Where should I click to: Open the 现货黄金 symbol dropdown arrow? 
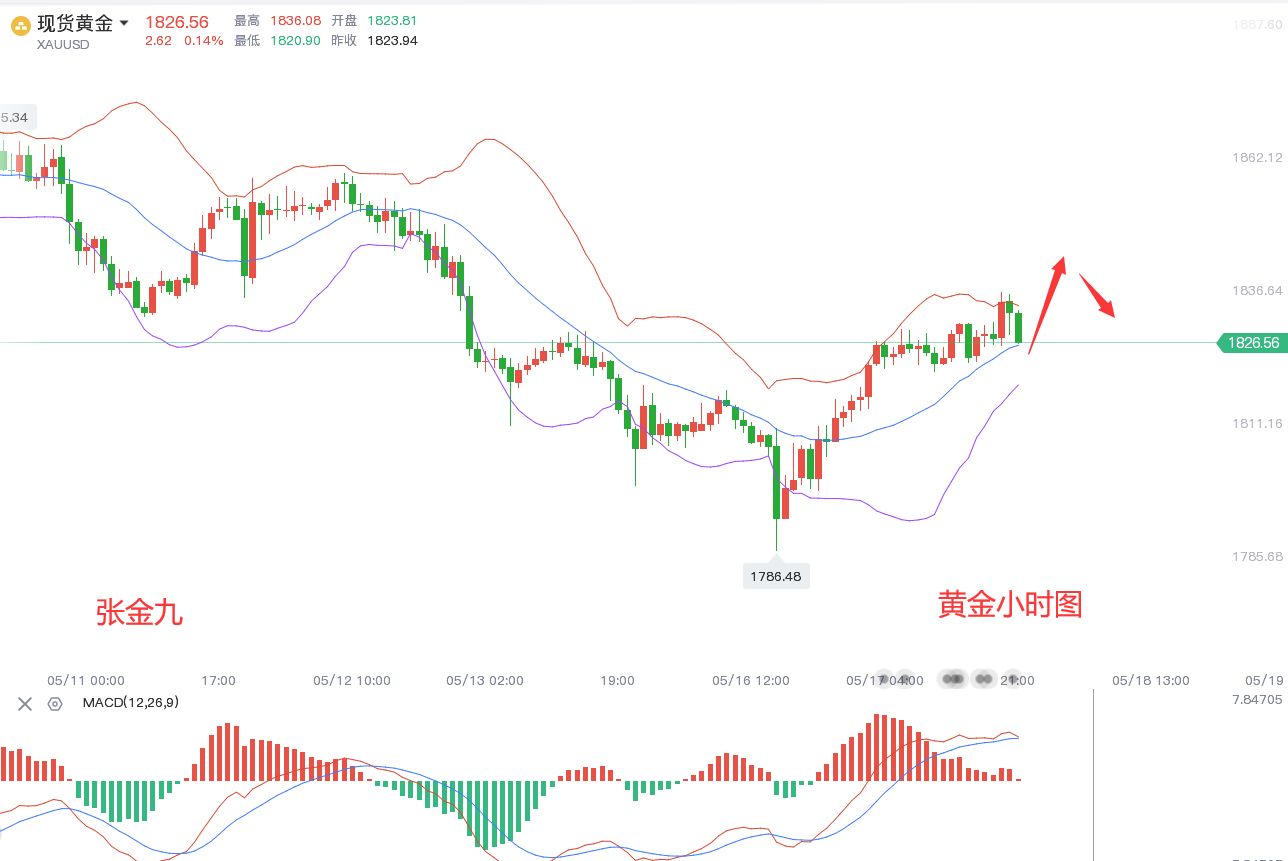pos(124,23)
